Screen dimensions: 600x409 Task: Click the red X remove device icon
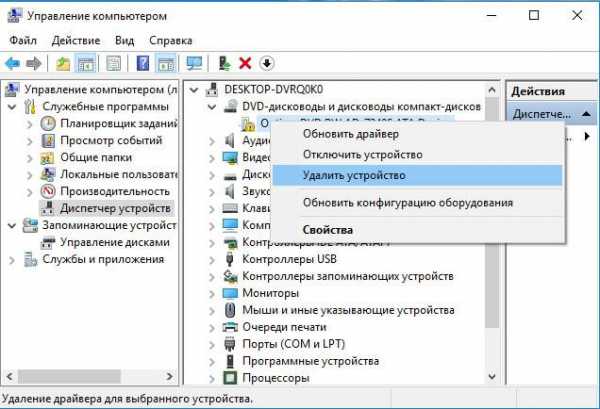click(x=246, y=63)
